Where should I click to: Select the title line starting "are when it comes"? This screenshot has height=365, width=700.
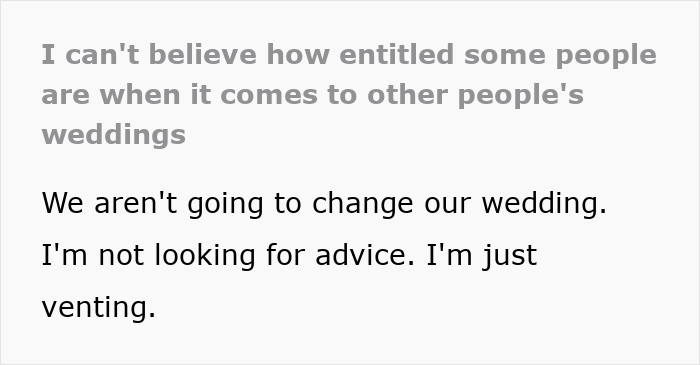(312, 95)
